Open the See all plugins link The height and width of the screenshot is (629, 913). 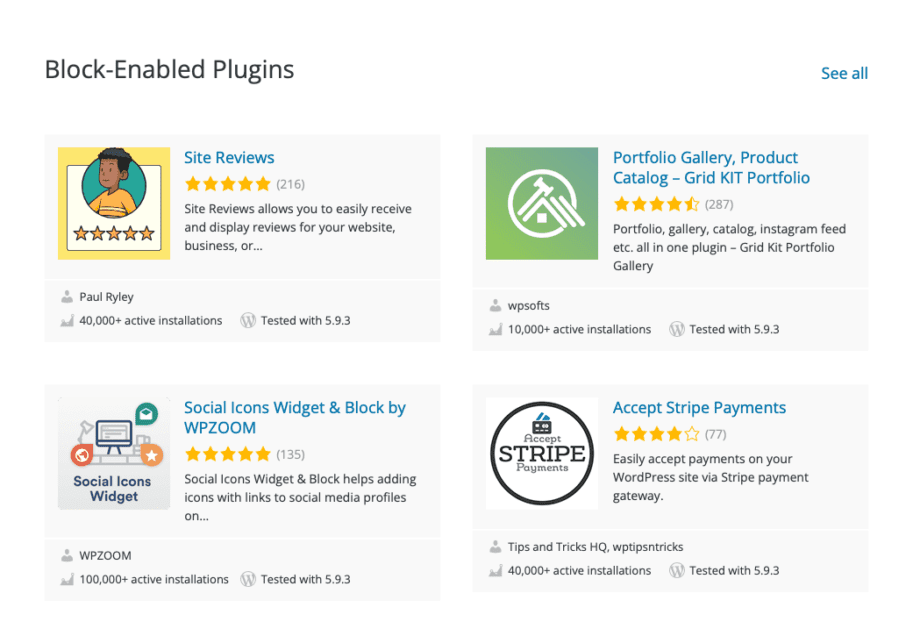844,73
